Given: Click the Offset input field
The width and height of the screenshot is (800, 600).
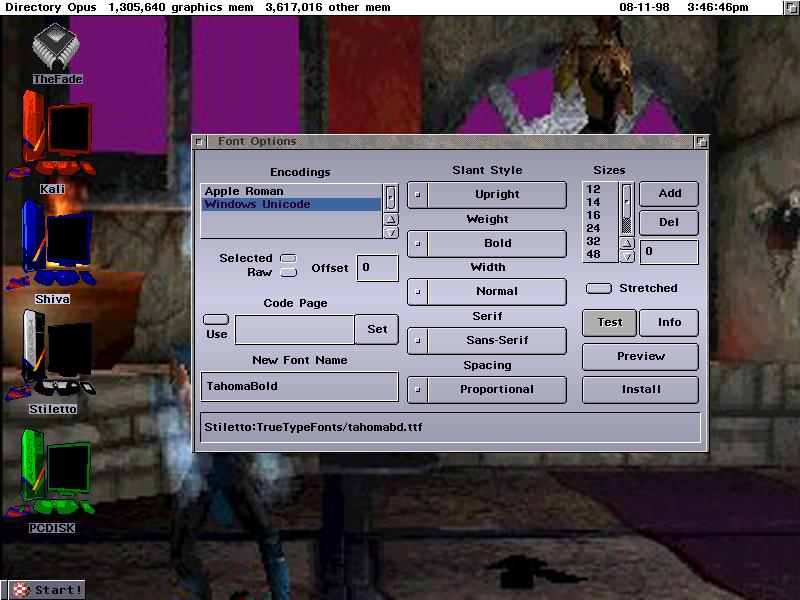Looking at the screenshot, I should pos(377,268).
